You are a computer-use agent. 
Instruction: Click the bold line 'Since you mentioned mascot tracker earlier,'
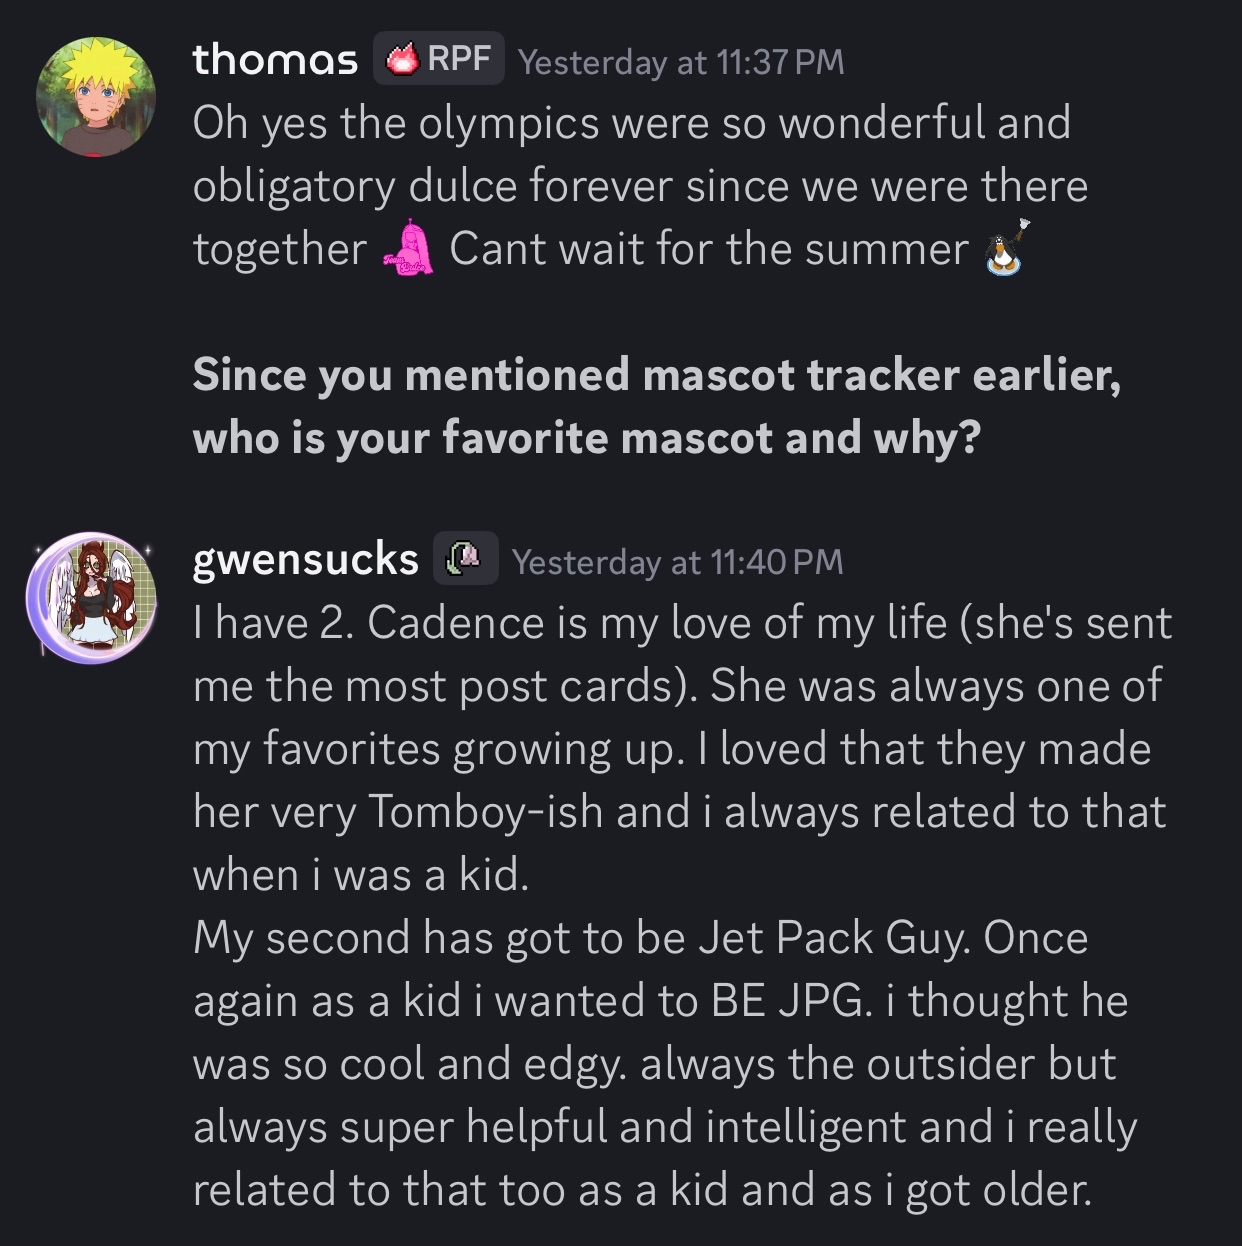pyautogui.click(x=656, y=375)
